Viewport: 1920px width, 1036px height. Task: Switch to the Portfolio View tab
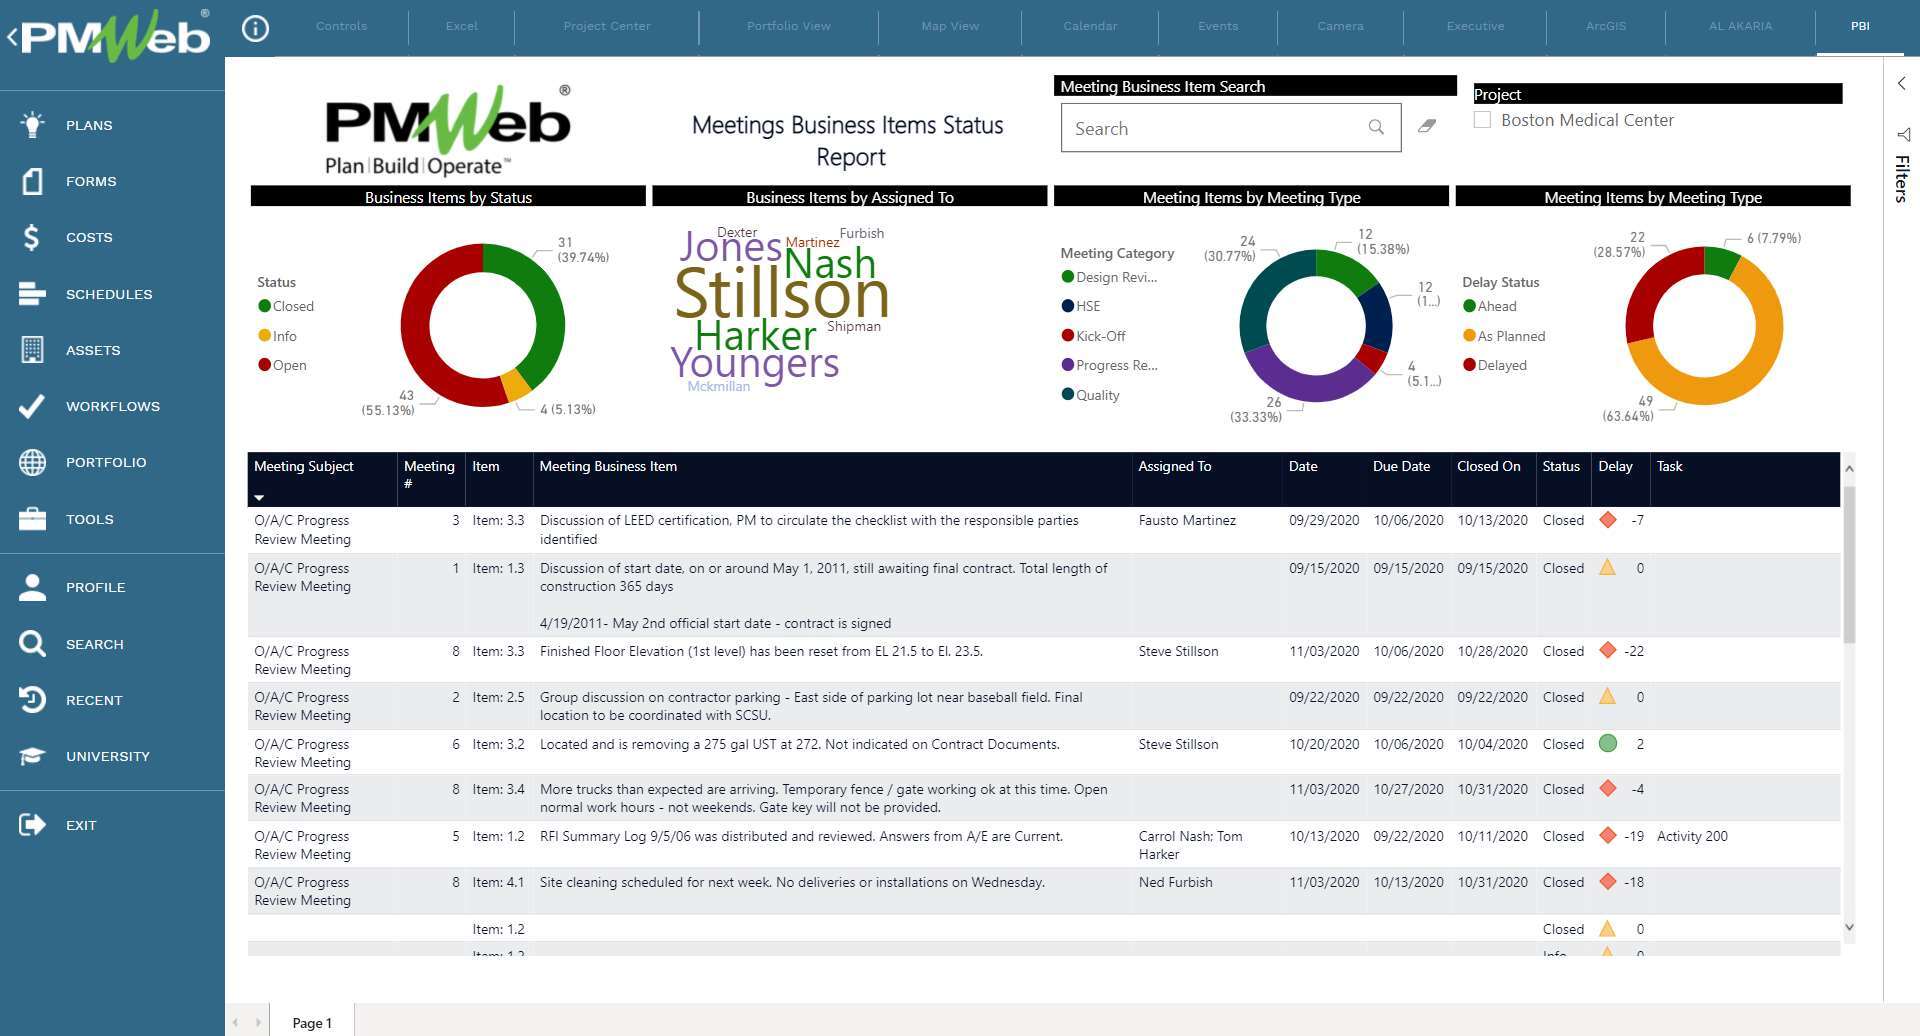tap(788, 26)
